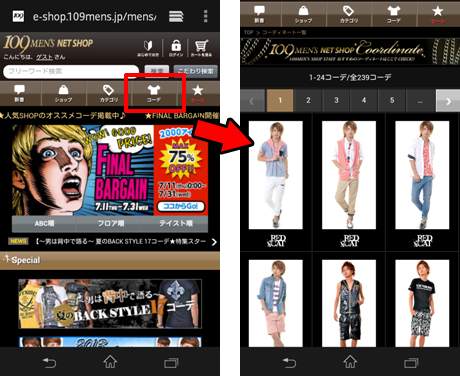Select セール star icon in right phone
This screenshot has width=460, height=376.
pos(438,14)
